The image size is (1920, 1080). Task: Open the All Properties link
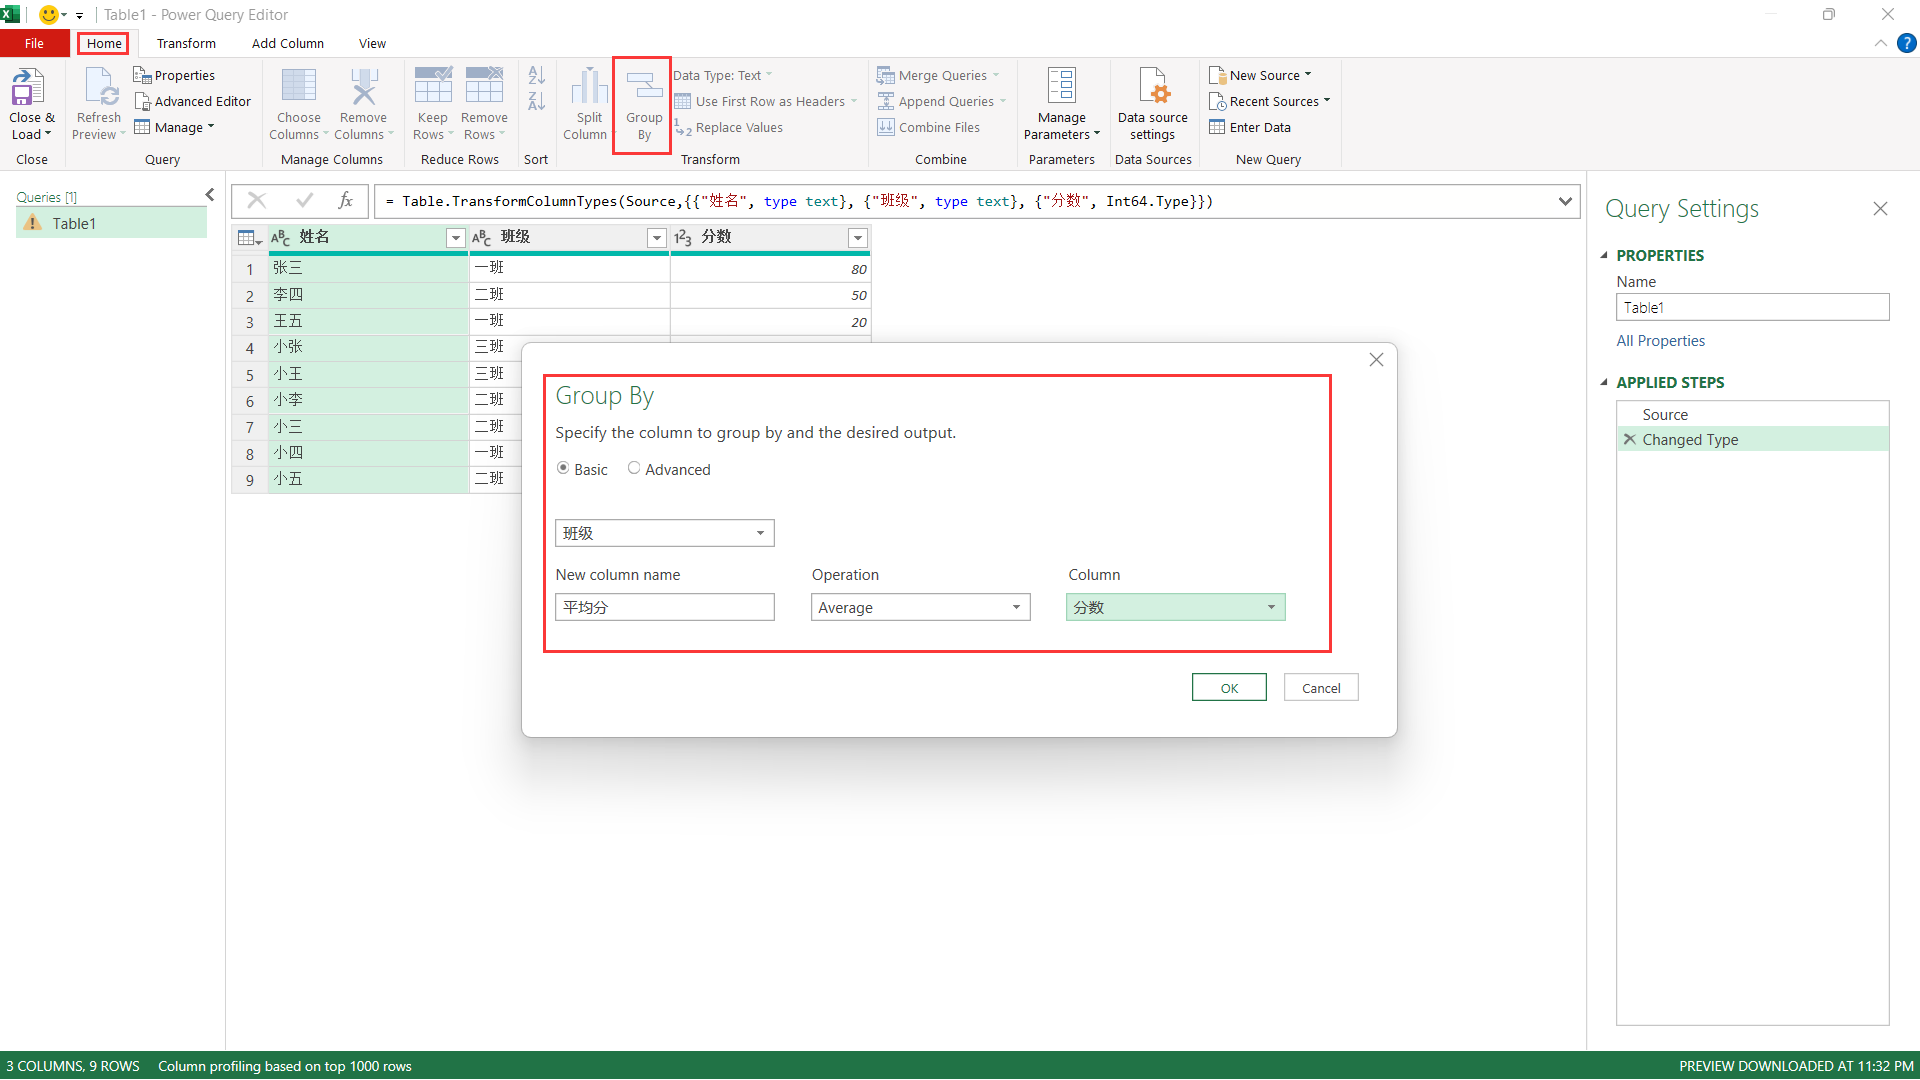pyautogui.click(x=1660, y=340)
